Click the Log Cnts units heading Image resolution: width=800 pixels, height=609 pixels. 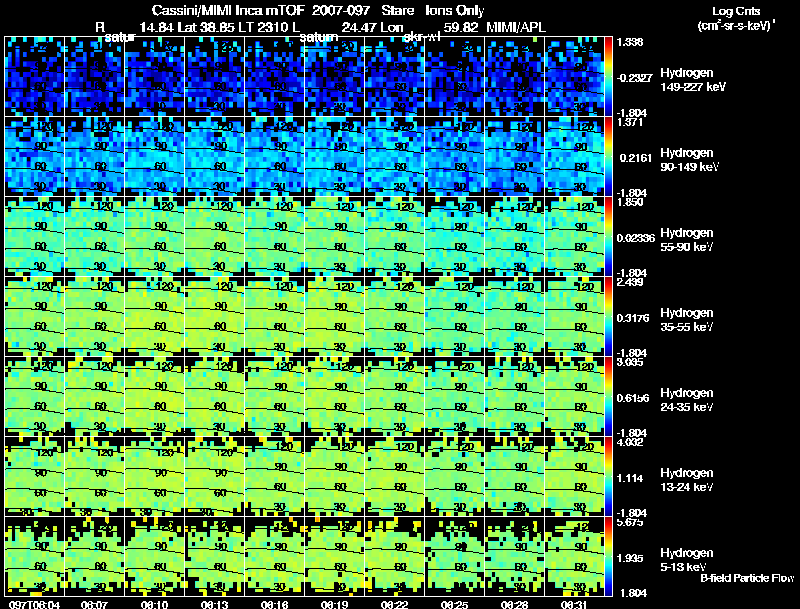coord(736,18)
